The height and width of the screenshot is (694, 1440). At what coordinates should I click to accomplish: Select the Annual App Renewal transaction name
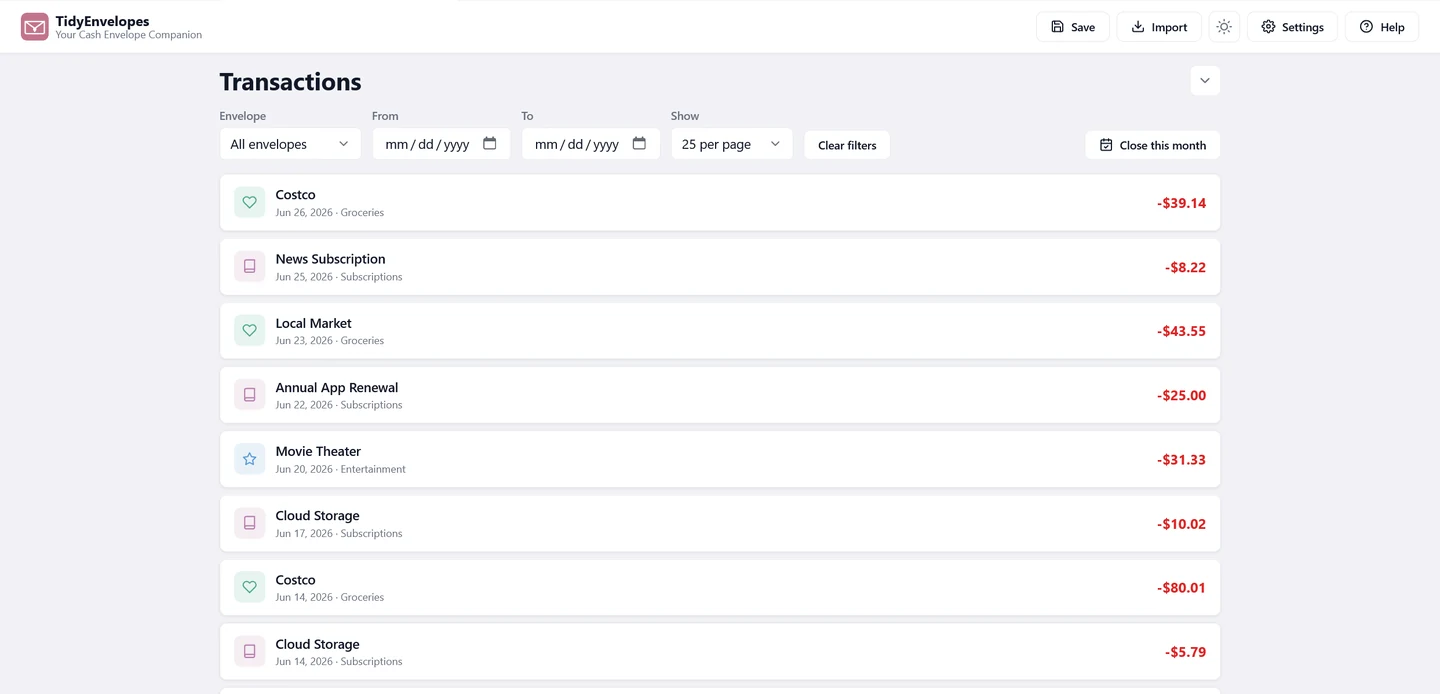(337, 387)
